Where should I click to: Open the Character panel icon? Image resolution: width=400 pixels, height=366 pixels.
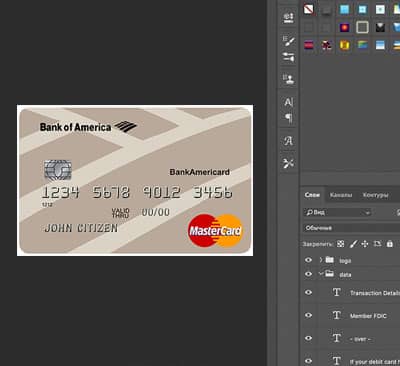(289, 102)
